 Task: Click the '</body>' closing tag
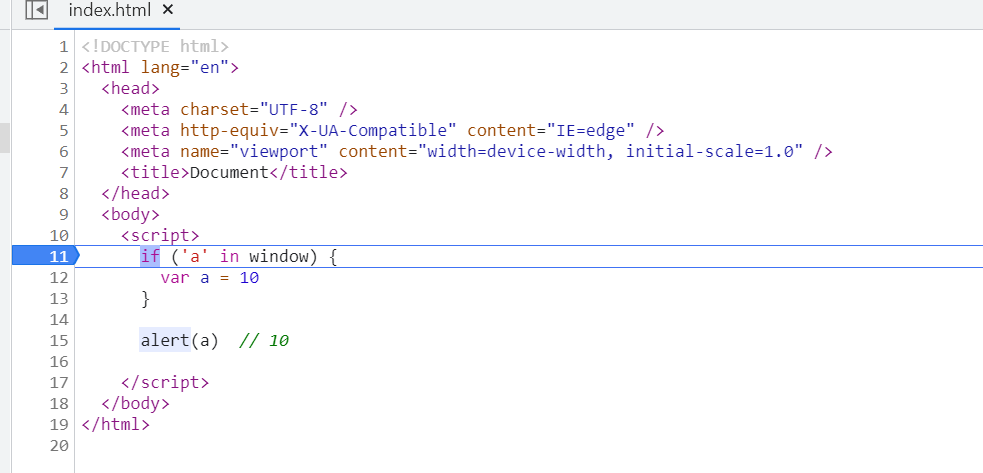(135, 403)
